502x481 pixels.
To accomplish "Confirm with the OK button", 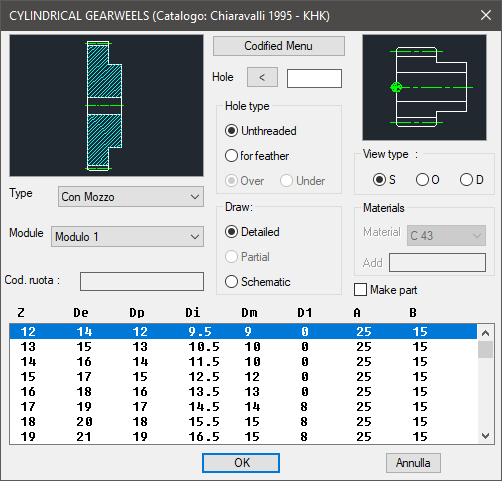I will click(241, 463).
